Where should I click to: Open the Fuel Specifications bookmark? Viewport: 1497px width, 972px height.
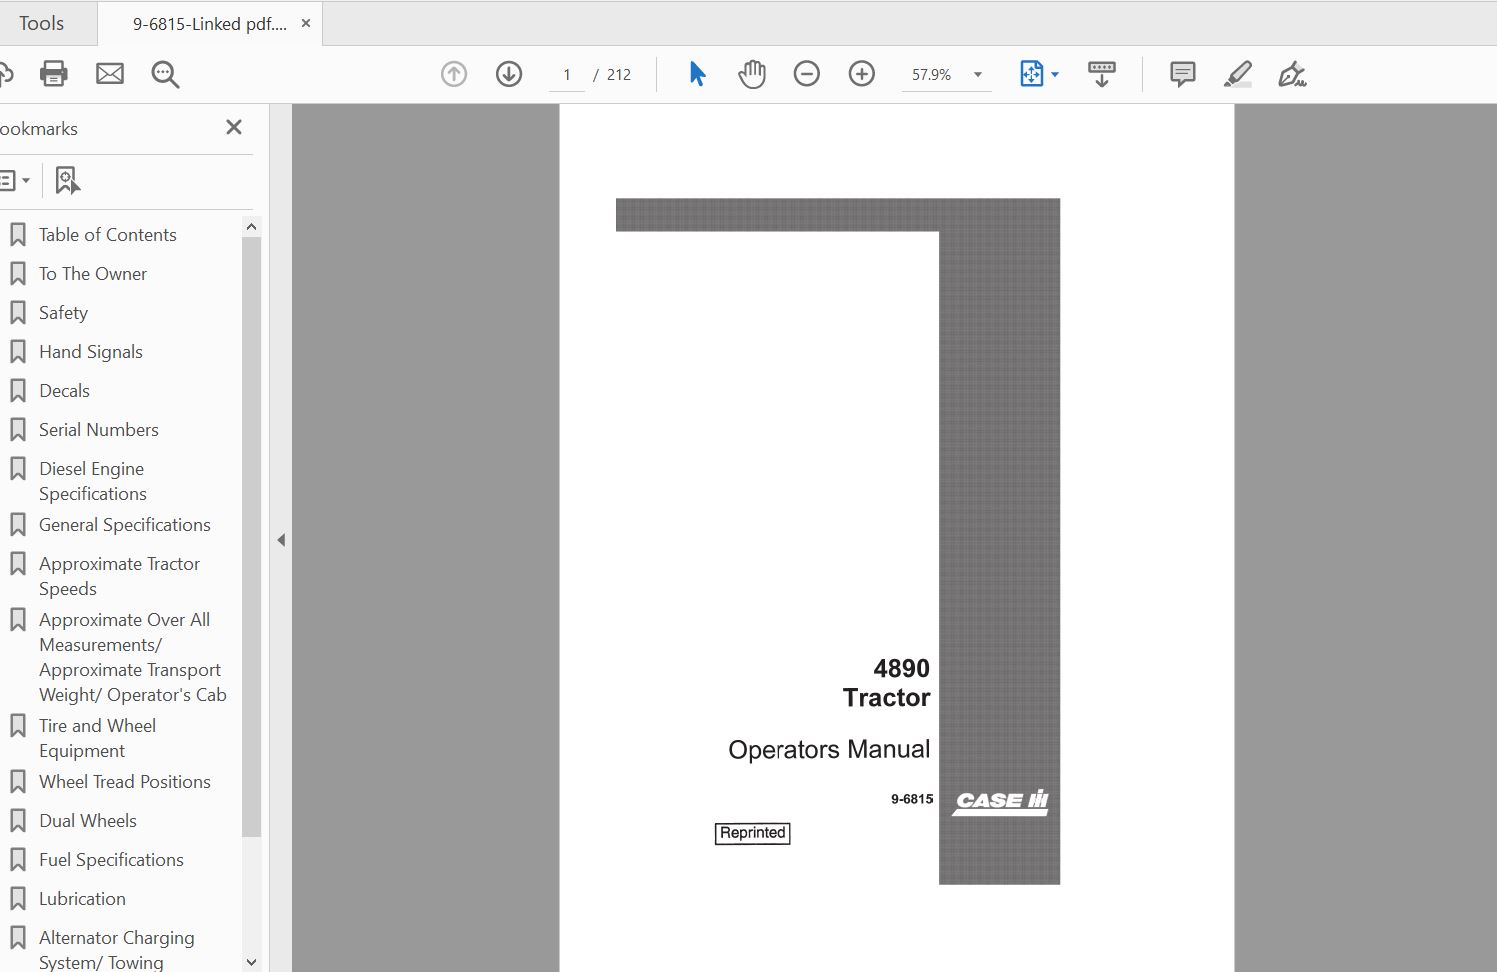click(111, 860)
